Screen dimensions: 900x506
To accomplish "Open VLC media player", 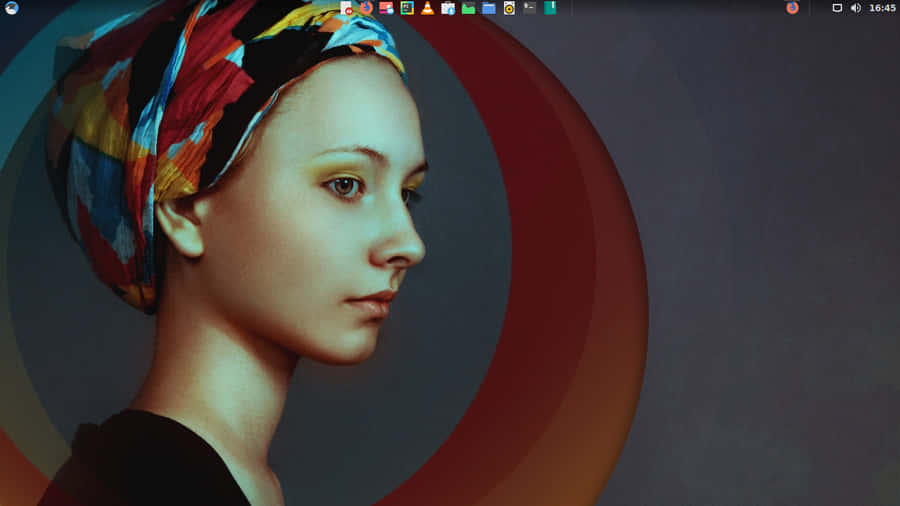I will coord(427,8).
